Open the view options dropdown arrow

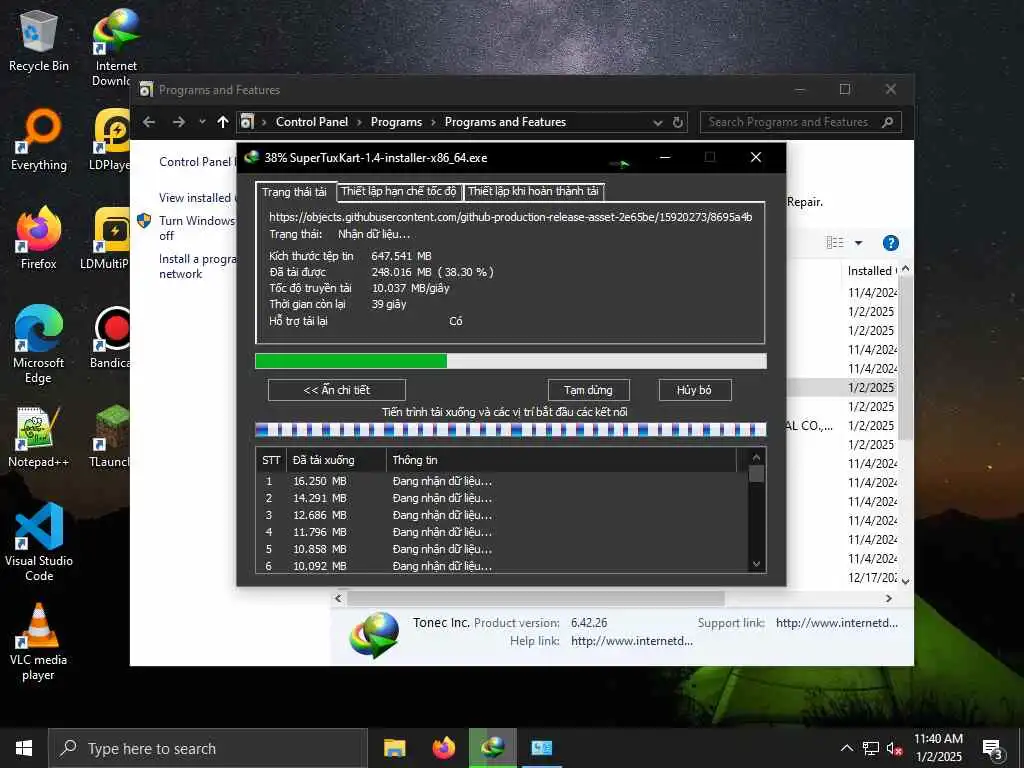[x=859, y=243]
